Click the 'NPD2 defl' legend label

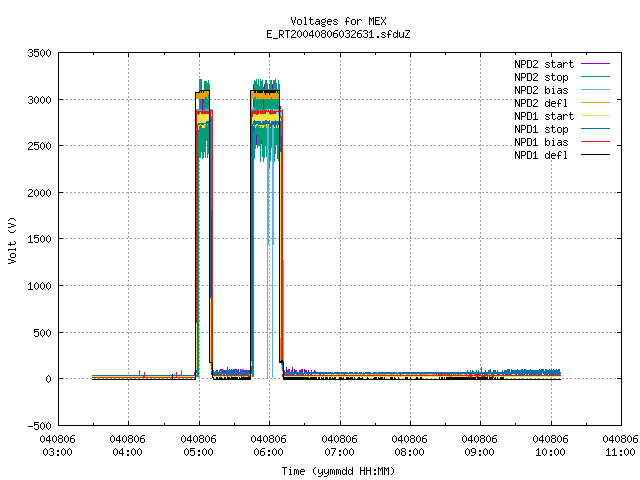click(541, 103)
